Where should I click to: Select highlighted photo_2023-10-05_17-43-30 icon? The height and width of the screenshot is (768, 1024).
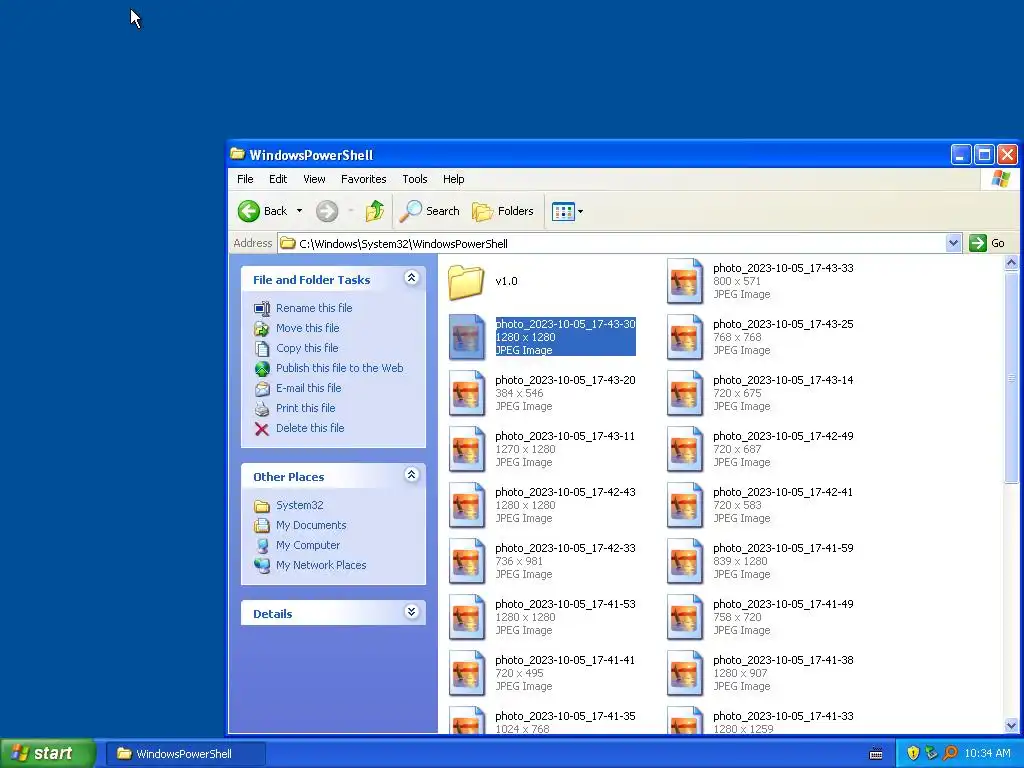[x=466, y=337]
